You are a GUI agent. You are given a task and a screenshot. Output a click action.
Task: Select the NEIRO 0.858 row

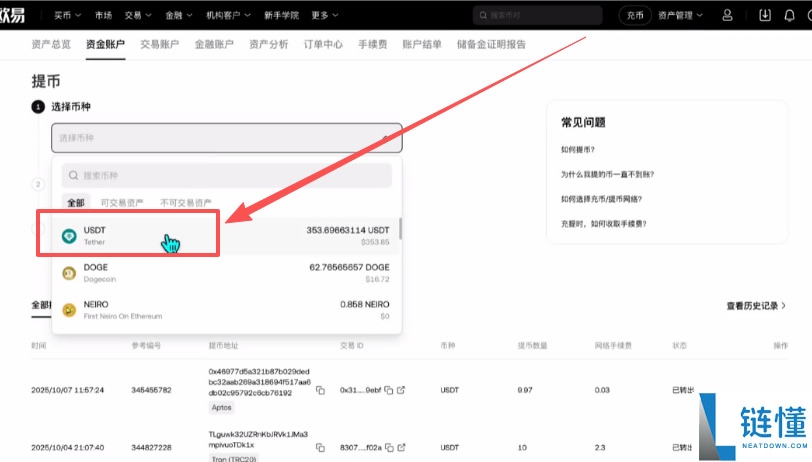[227, 310]
